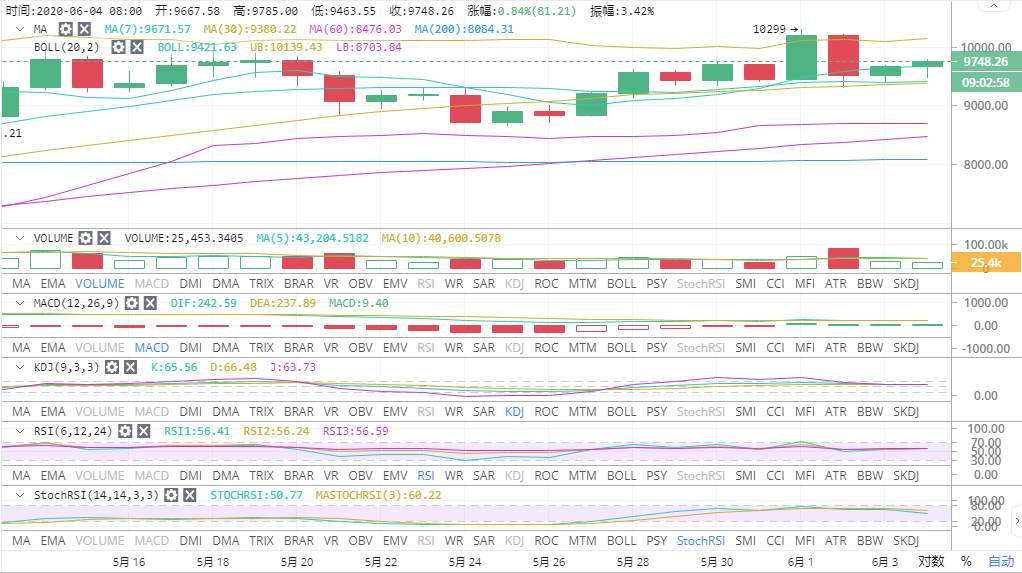1022x573 pixels.
Task: Select ROC tab under the RSI panel
Action: (x=546, y=476)
